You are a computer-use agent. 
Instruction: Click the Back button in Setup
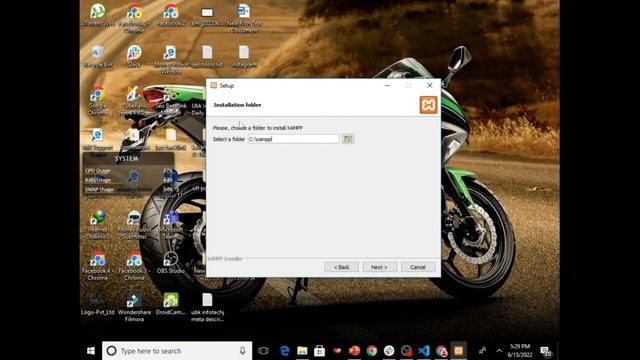tap(341, 267)
